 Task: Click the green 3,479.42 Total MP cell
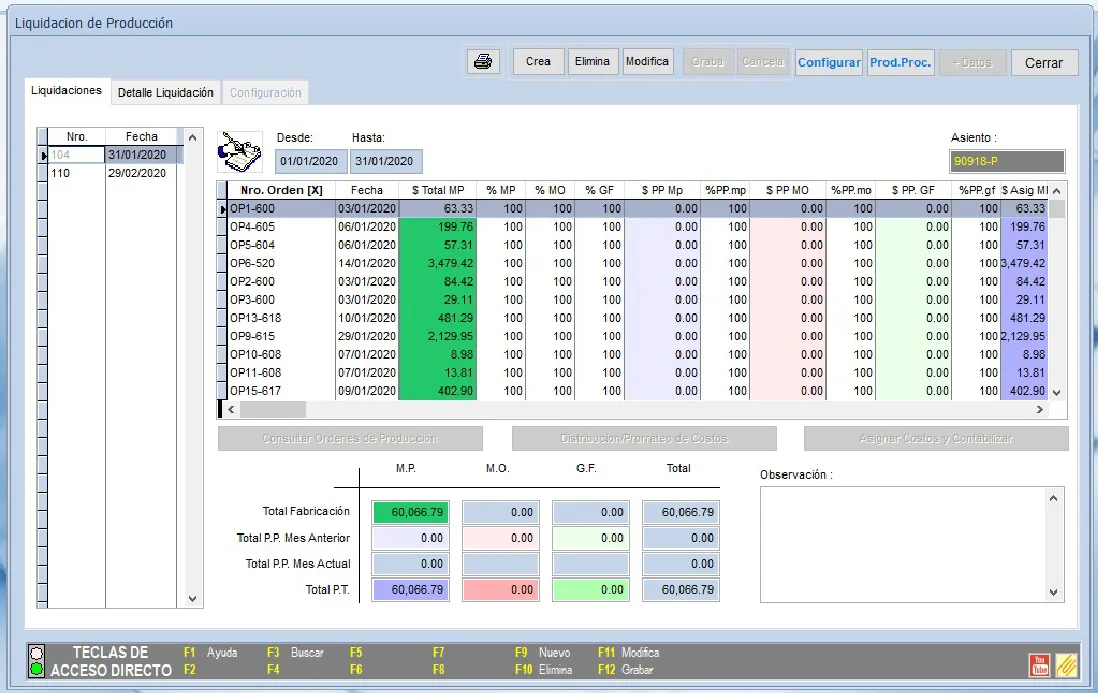coord(437,264)
